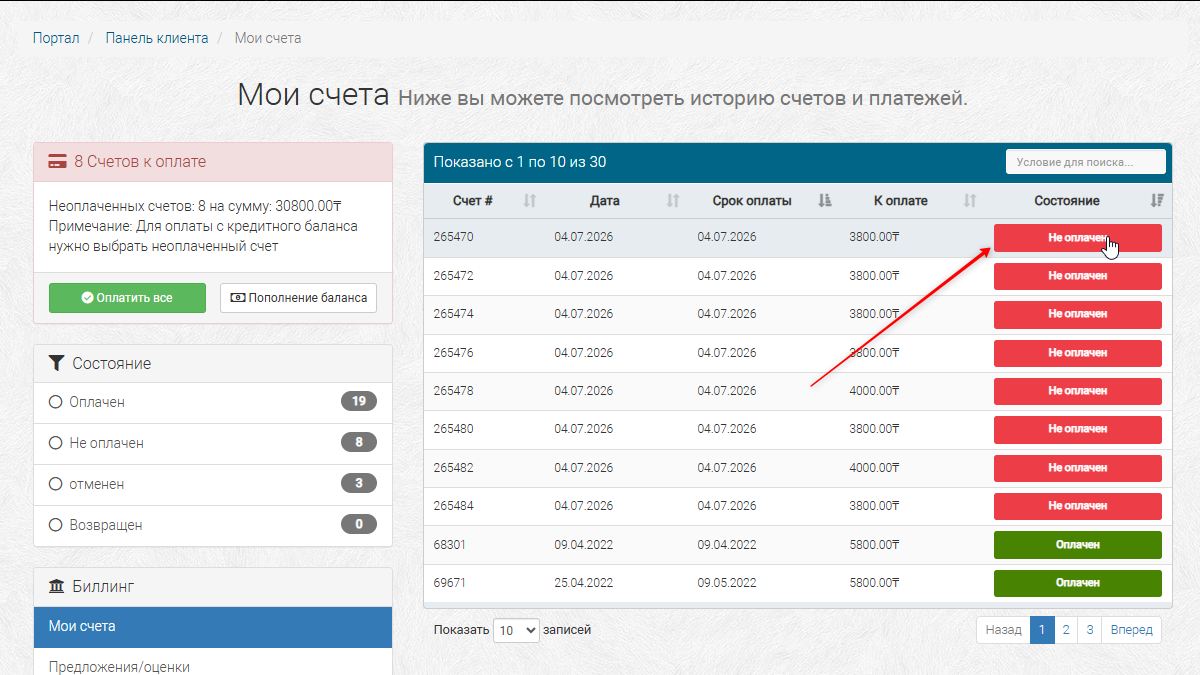The height and width of the screenshot is (675, 1200).
Task: Click Не оплачен status for invoice 265474
Action: coord(1078,314)
